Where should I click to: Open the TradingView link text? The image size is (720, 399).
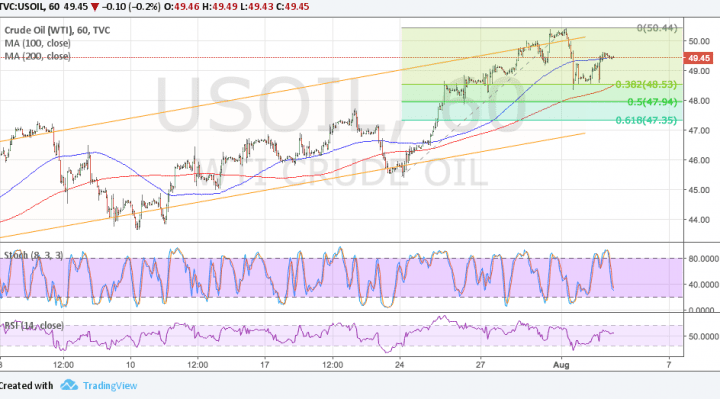point(110,386)
